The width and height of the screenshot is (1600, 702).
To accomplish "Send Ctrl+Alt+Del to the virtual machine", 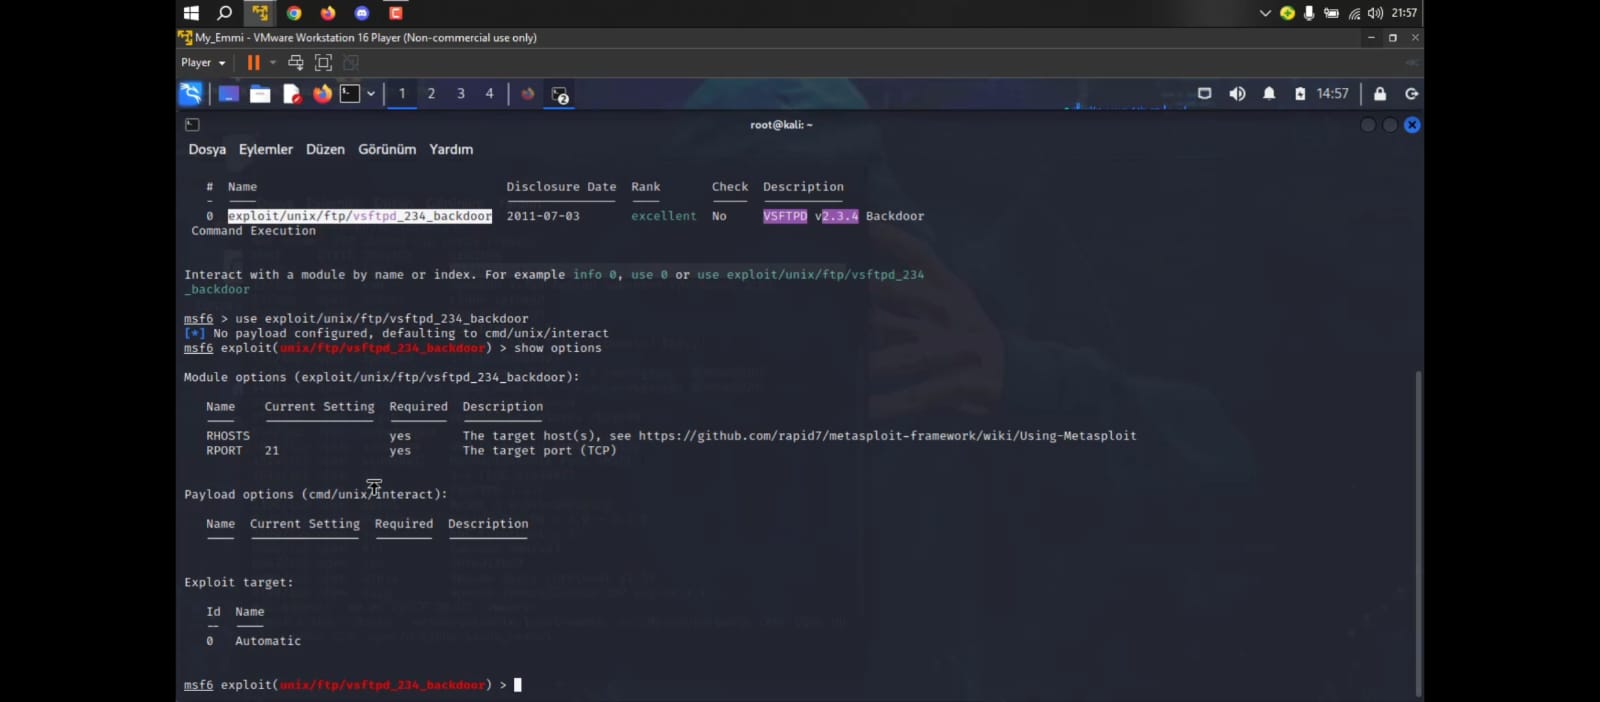I will point(296,62).
